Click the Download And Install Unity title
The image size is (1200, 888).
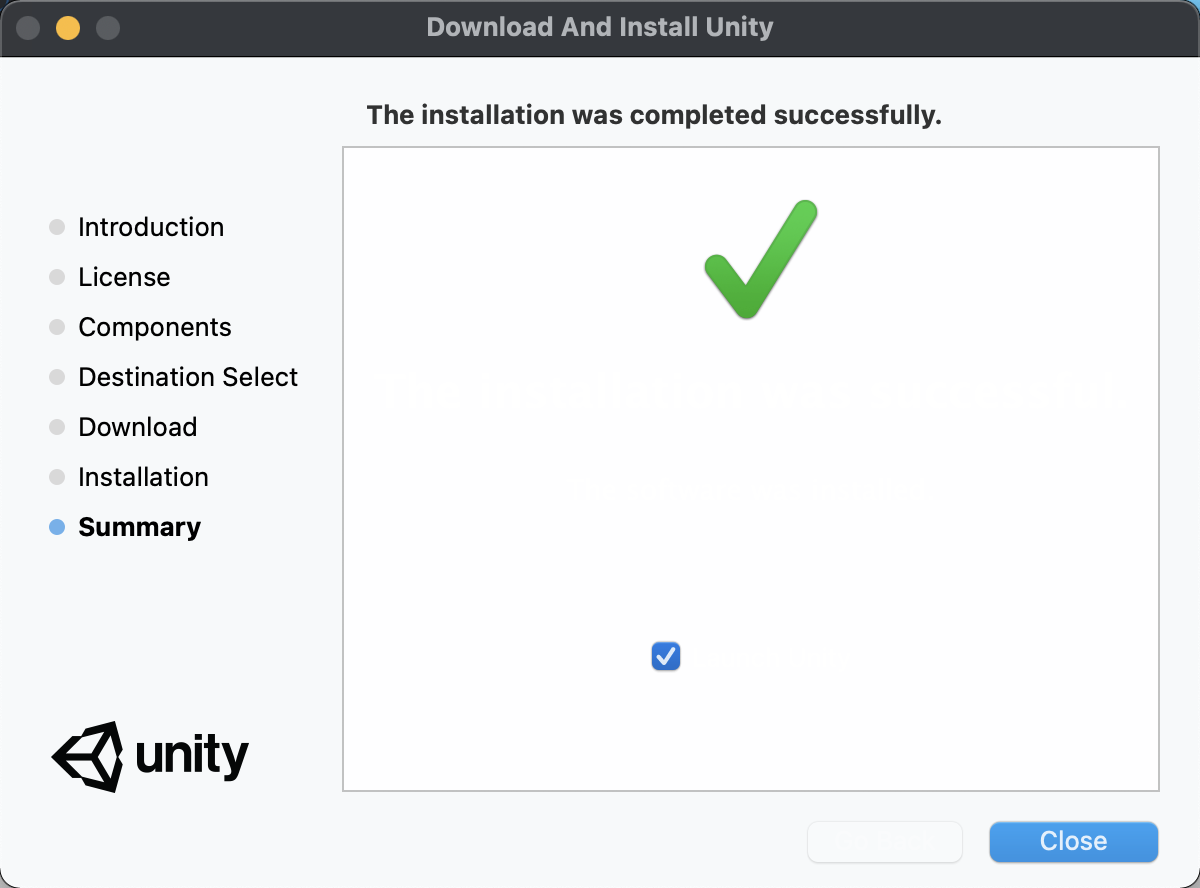tap(600, 27)
